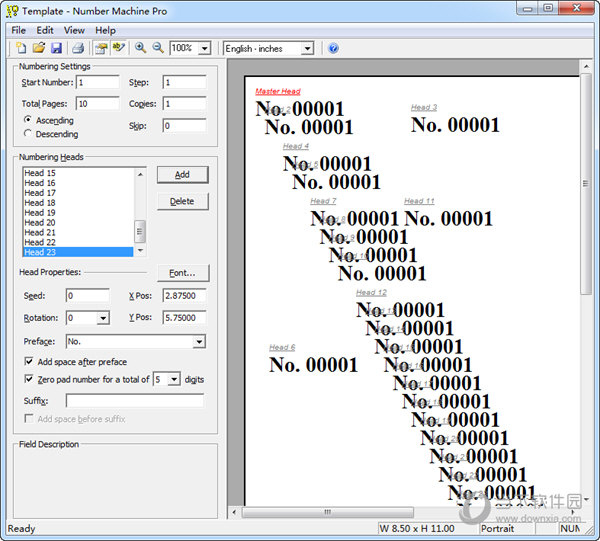Click the Number Machine Pro title bar icon
The image size is (600, 541).
coord(12,11)
